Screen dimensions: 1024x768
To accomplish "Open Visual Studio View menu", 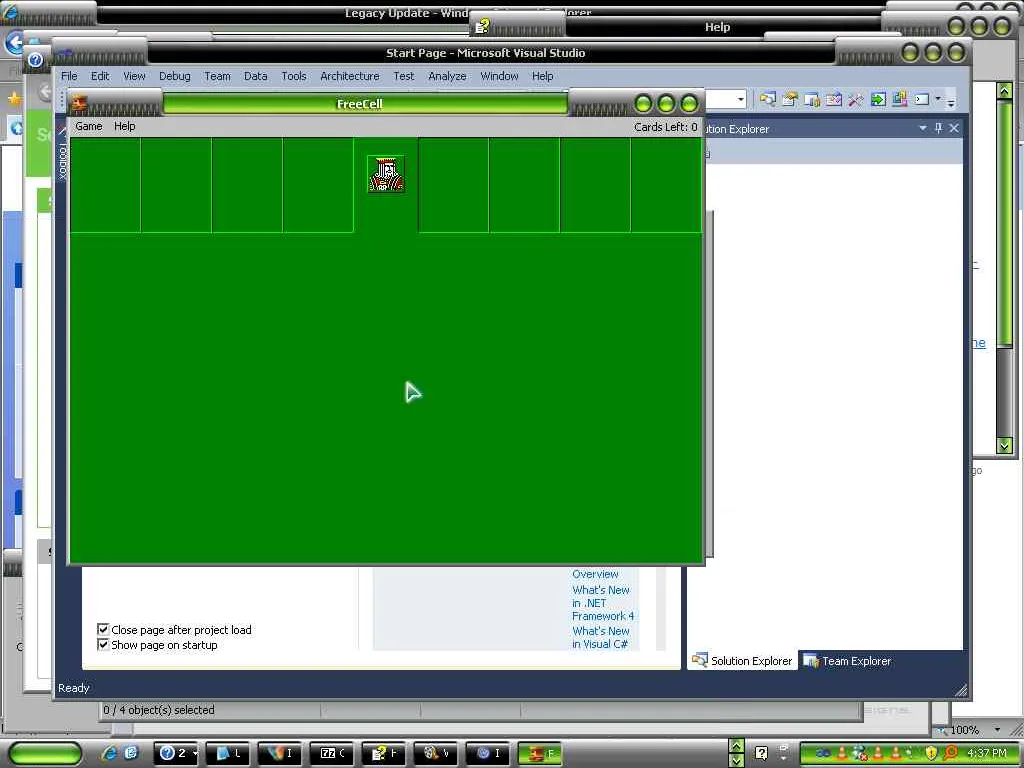I will tap(135, 76).
